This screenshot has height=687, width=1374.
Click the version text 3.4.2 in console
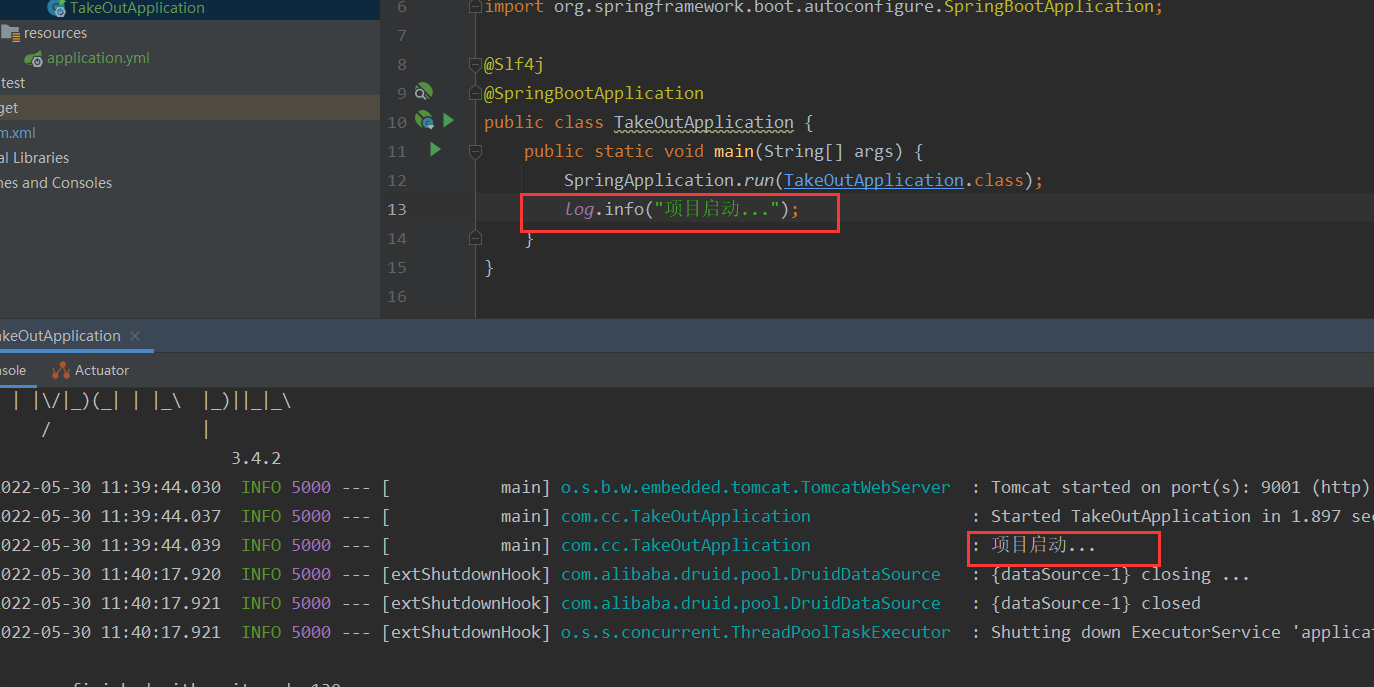tap(256, 458)
